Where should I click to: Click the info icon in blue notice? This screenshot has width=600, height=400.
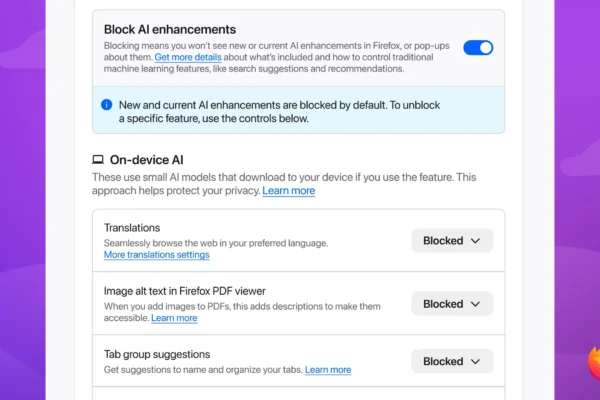pos(108,104)
